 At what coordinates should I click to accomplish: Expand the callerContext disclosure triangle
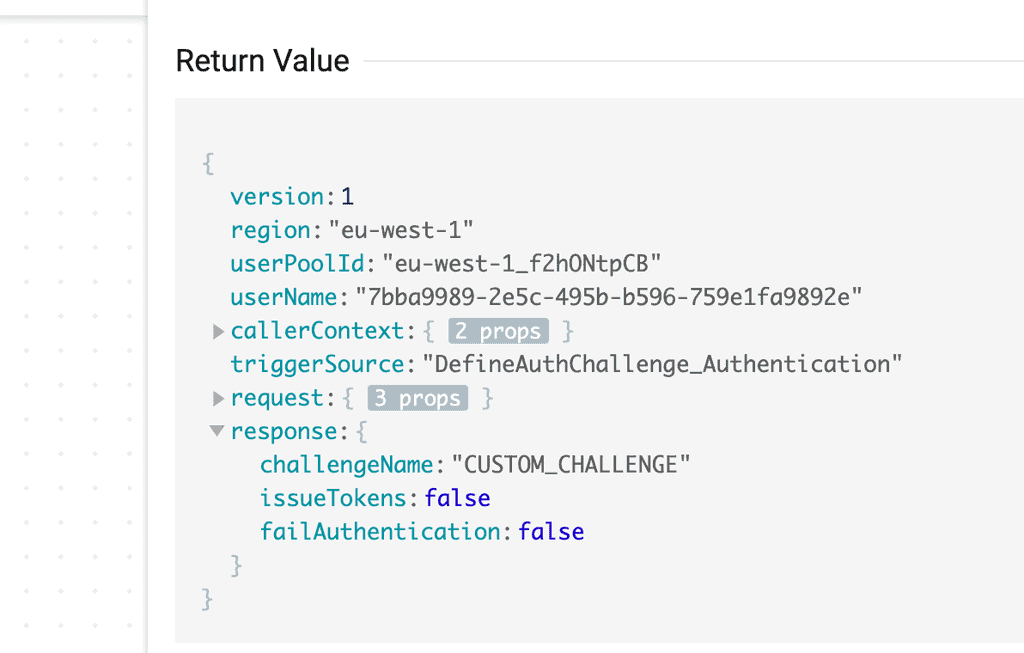pos(218,331)
